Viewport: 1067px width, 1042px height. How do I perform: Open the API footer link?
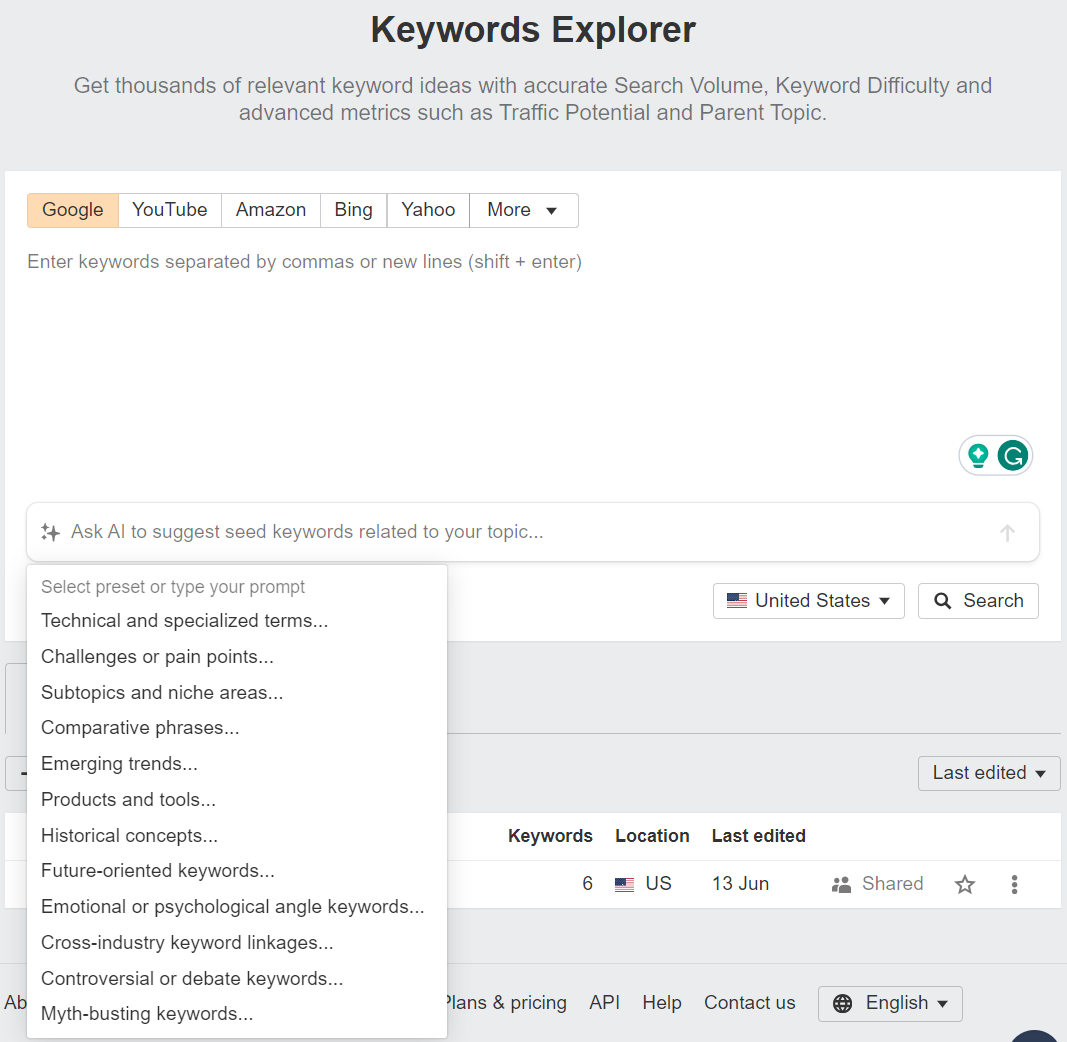coord(604,1003)
